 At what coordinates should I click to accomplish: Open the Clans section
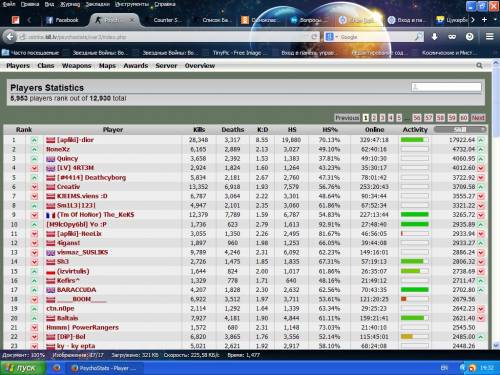click(x=46, y=66)
